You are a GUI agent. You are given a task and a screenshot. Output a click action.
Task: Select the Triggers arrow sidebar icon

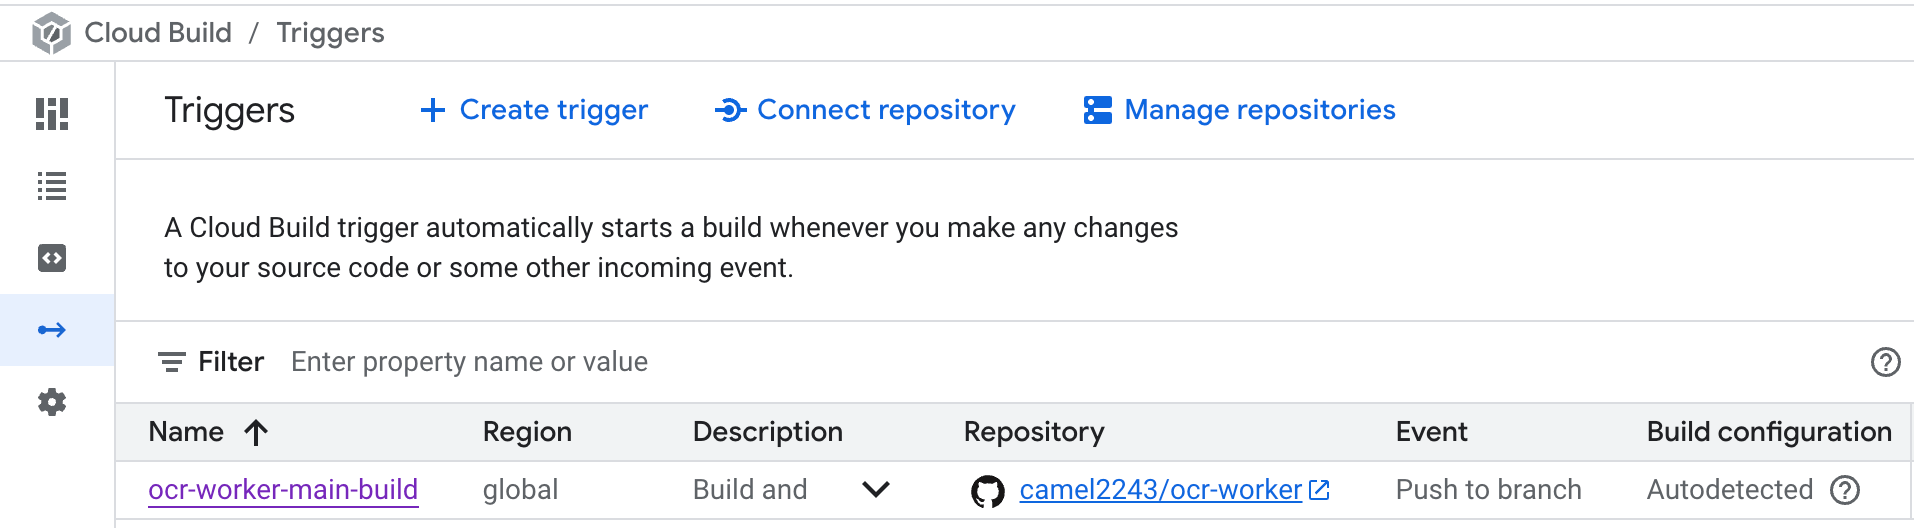[52, 330]
